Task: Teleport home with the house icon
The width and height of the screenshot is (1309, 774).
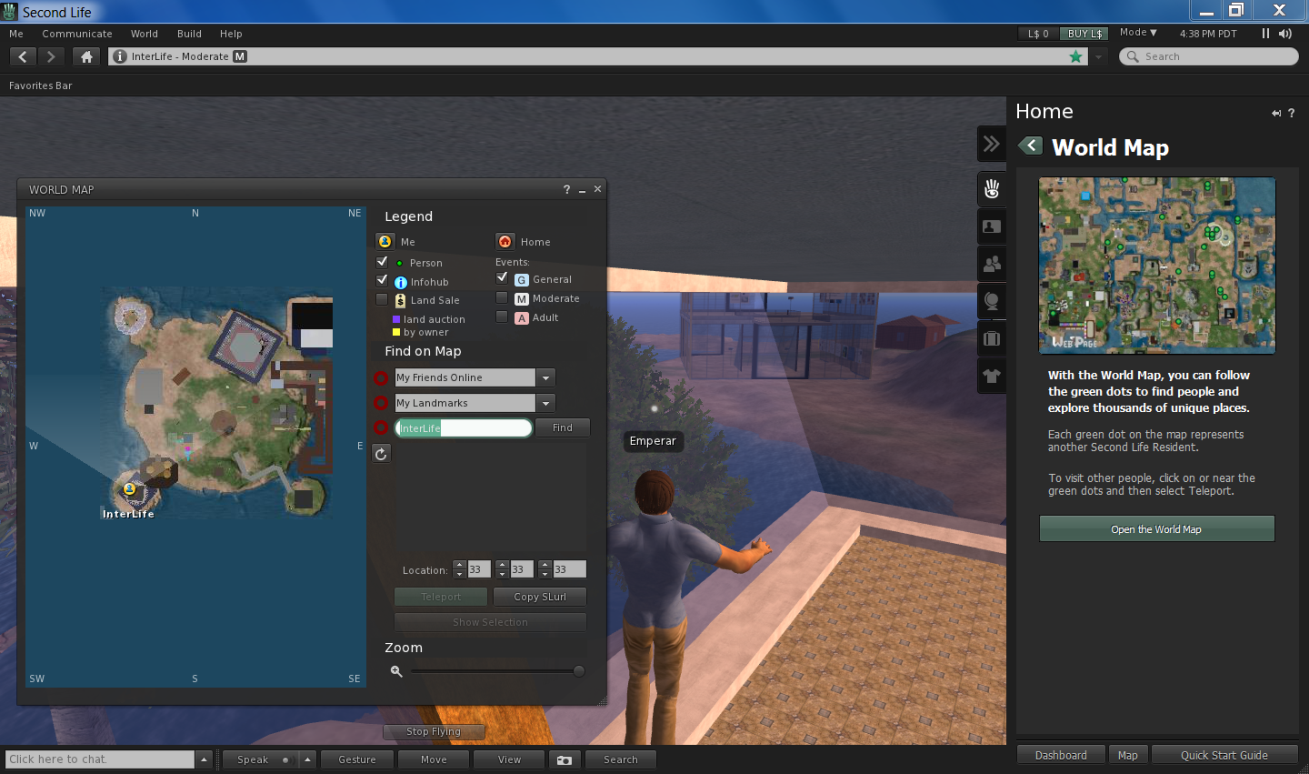Action: pyautogui.click(x=87, y=57)
